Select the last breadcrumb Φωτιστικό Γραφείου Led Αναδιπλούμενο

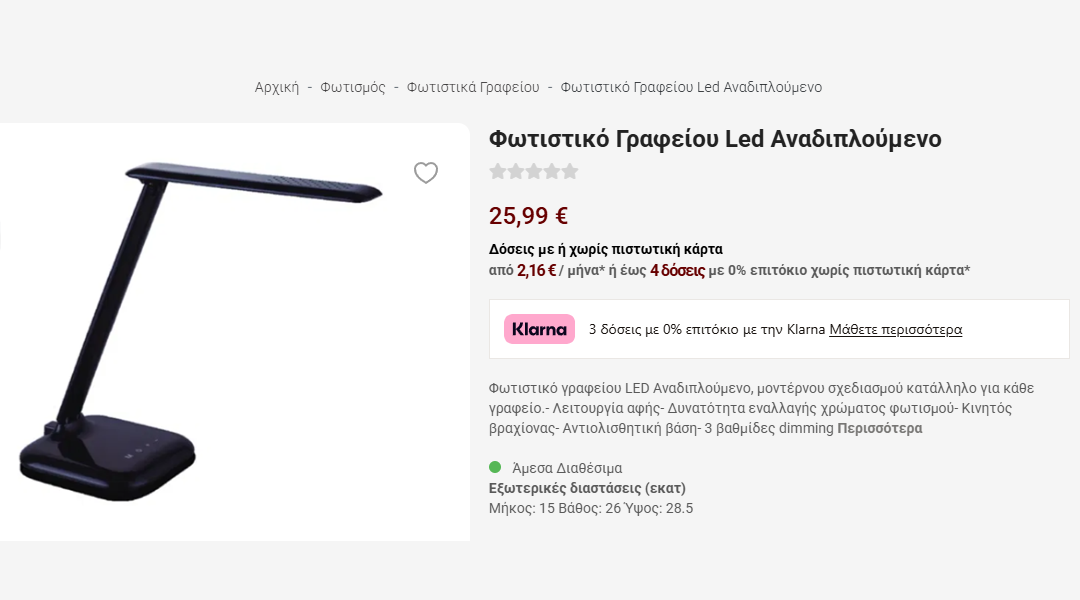(x=691, y=87)
